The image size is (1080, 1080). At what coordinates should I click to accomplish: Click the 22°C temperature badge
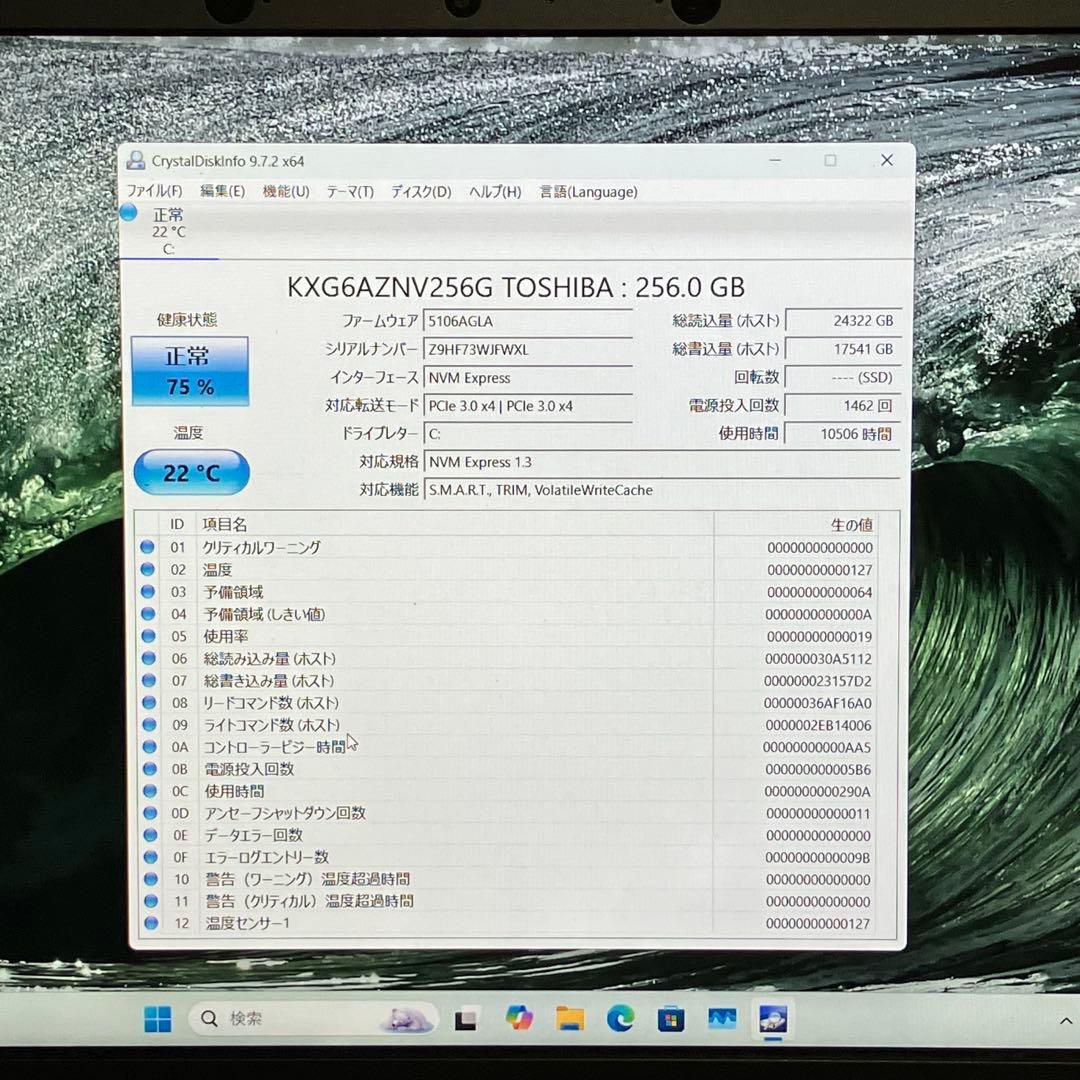pyautogui.click(x=190, y=472)
